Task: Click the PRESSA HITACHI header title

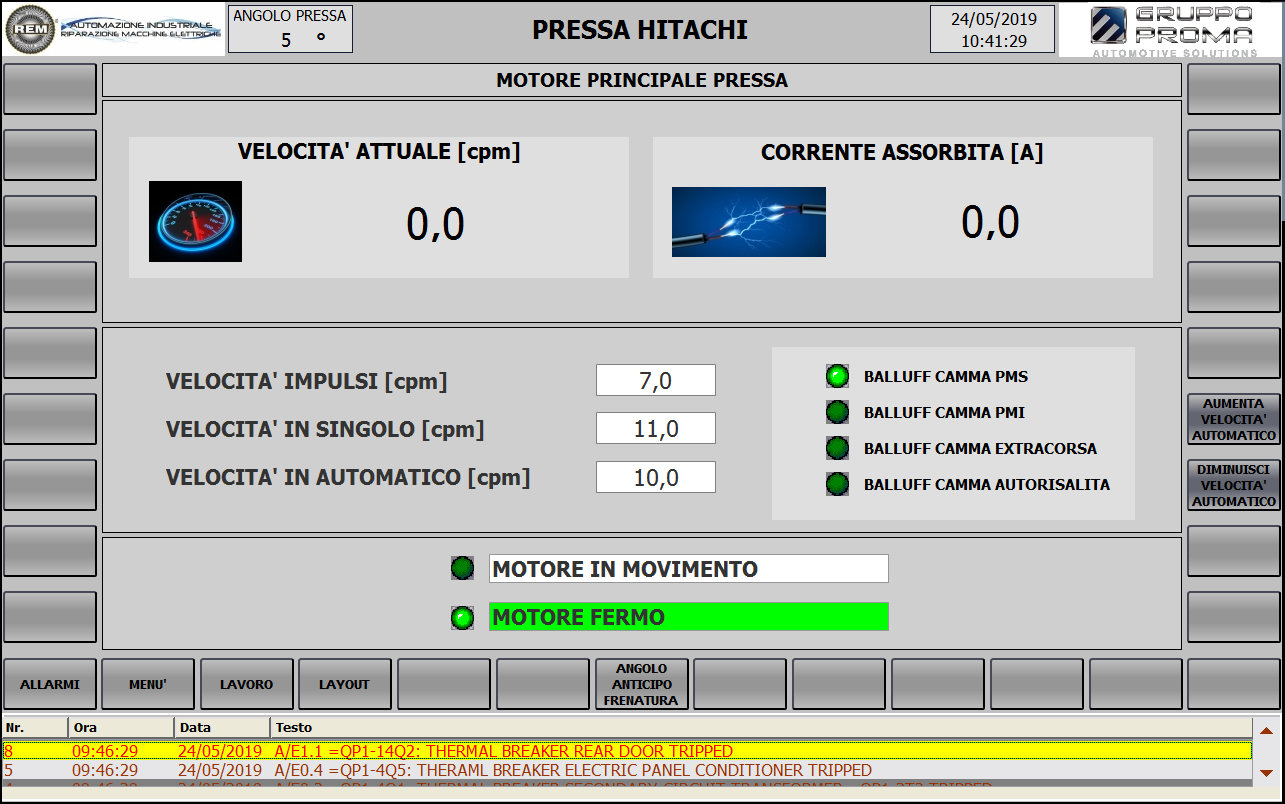Action: pos(640,30)
